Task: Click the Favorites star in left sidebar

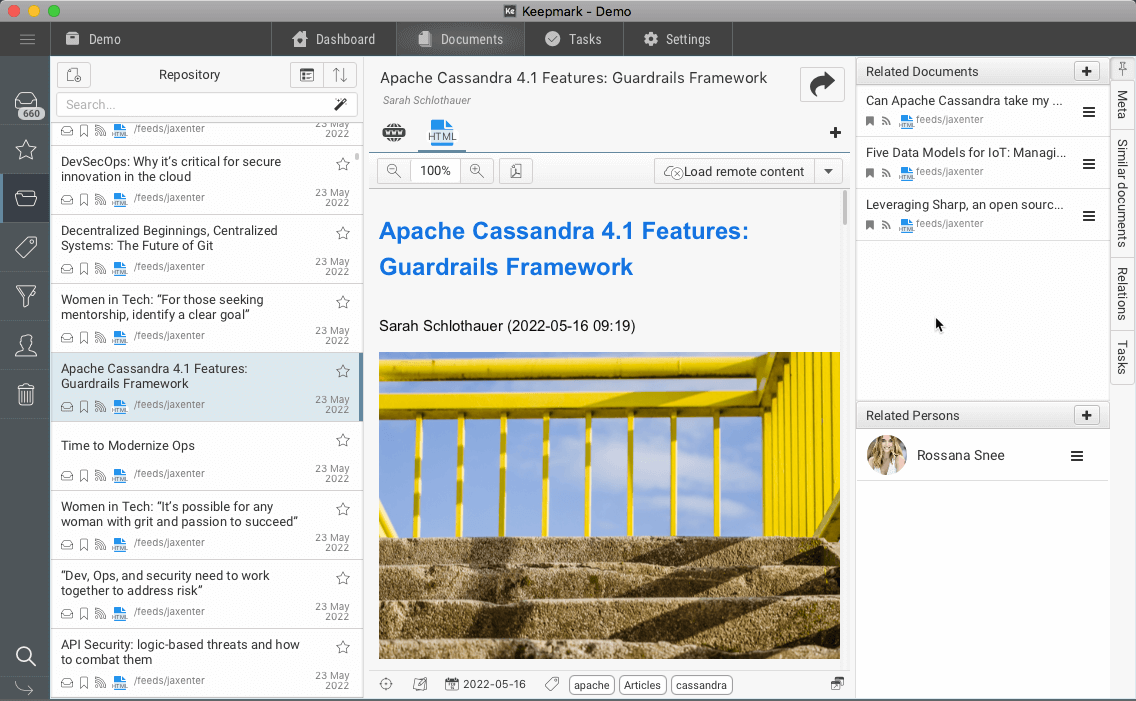Action: click(x=26, y=150)
